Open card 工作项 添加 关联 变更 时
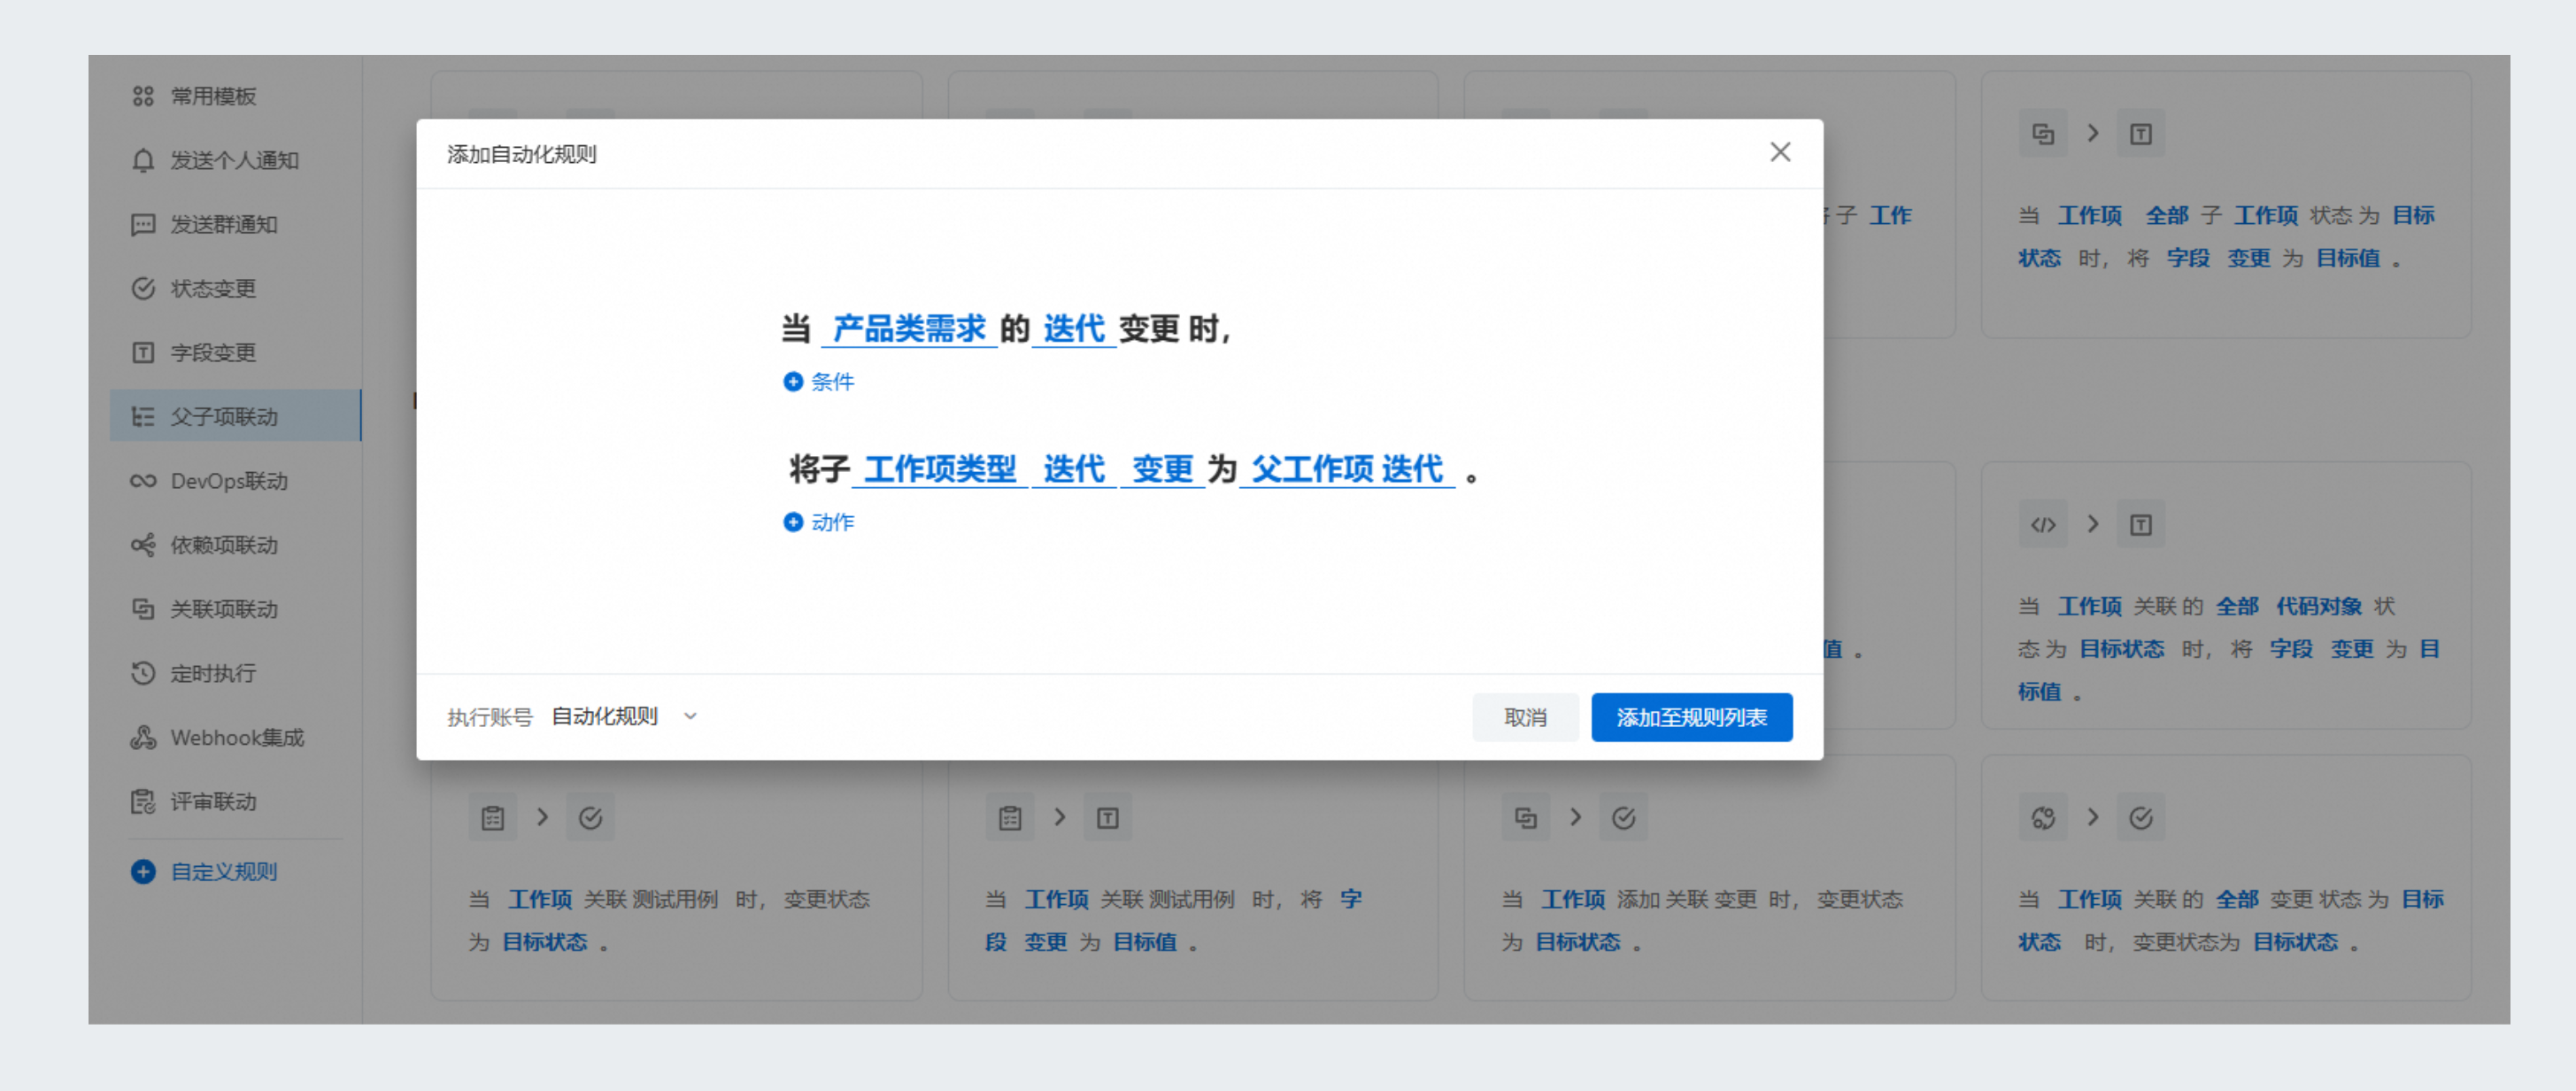Image resolution: width=2576 pixels, height=1091 pixels. click(1709, 877)
